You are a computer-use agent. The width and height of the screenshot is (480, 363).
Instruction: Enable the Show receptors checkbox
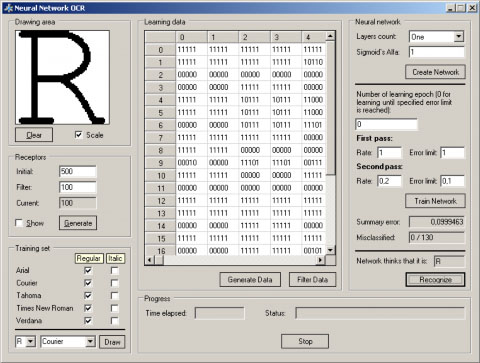(x=19, y=223)
